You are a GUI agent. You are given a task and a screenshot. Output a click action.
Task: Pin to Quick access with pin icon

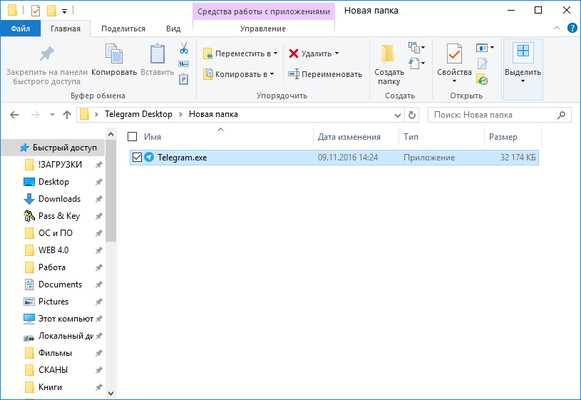(x=47, y=54)
